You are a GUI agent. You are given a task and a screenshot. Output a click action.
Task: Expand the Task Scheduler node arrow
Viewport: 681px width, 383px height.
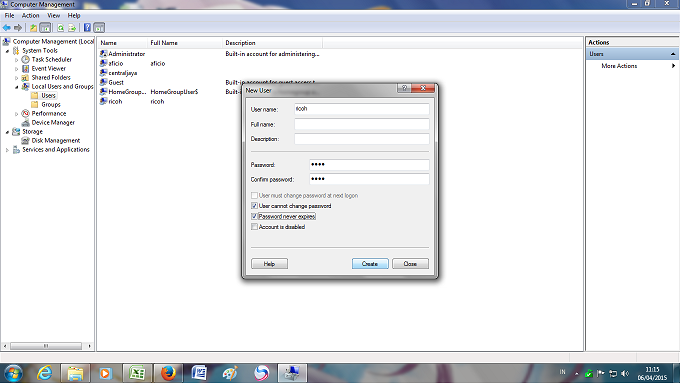(17, 60)
